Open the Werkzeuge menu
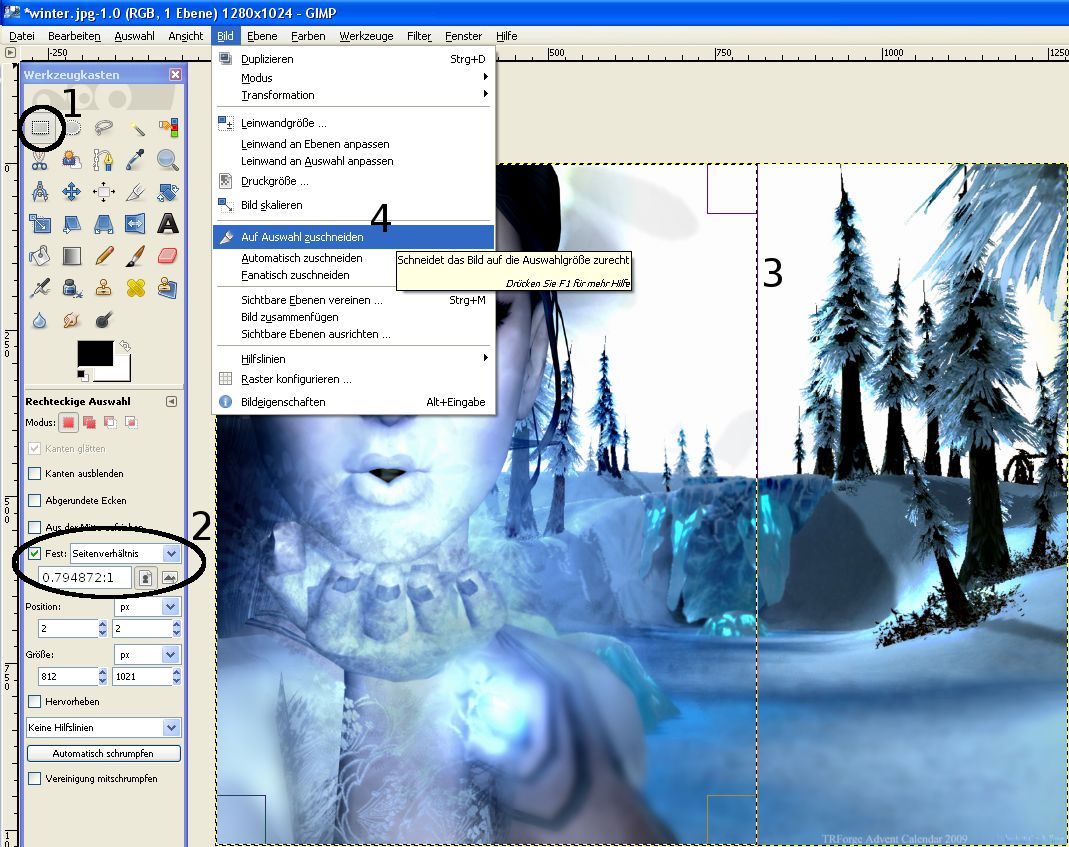The image size is (1069, 847). pyautogui.click(x=366, y=36)
